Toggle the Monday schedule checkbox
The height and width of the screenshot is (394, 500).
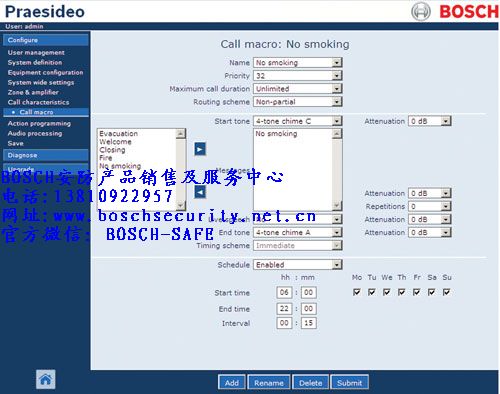click(x=356, y=292)
